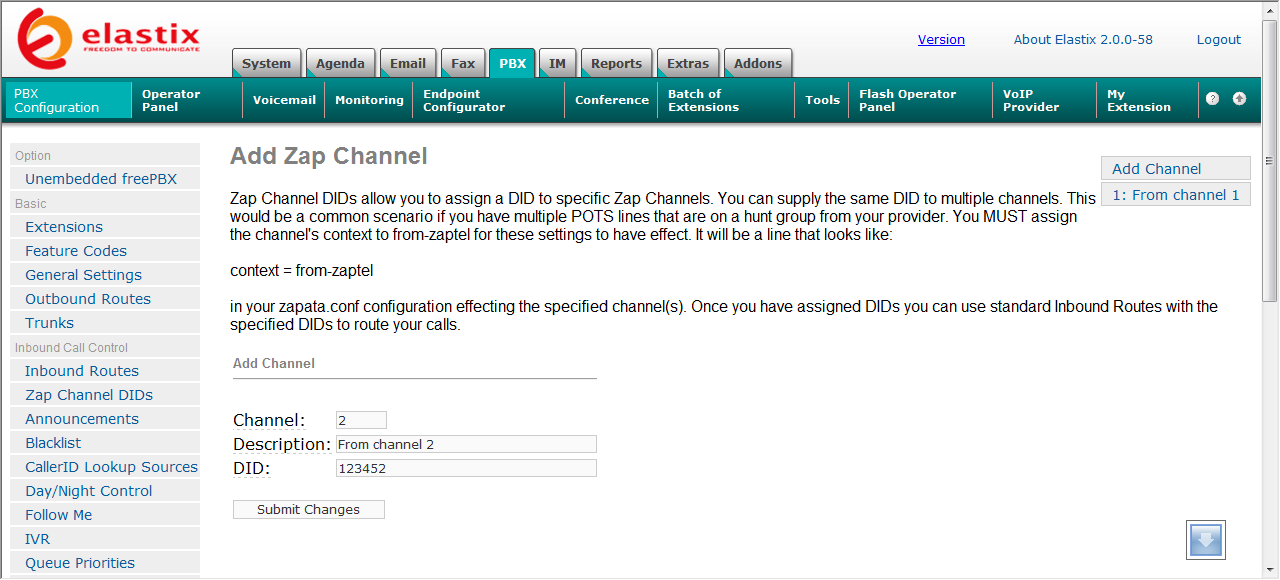Open the Agenda tab
Image resolution: width=1280 pixels, height=580 pixels.
tap(340, 63)
